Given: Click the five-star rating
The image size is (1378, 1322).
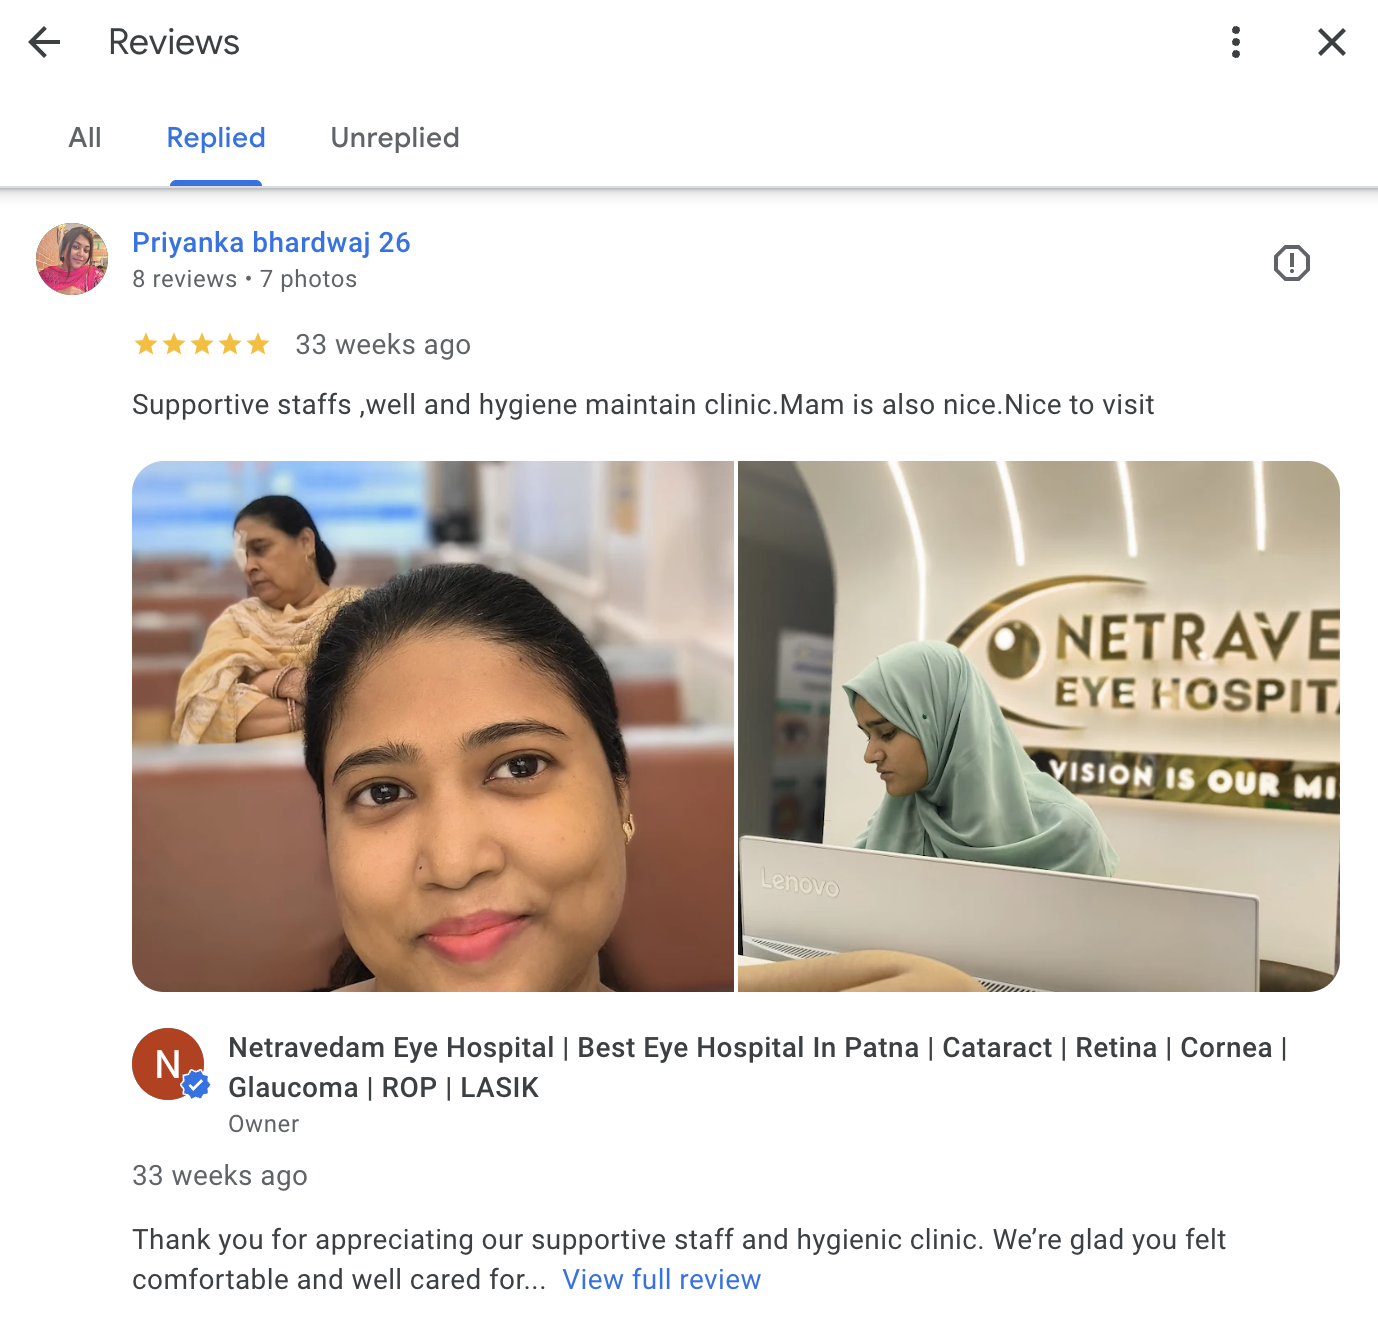Looking at the screenshot, I should click(x=202, y=344).
